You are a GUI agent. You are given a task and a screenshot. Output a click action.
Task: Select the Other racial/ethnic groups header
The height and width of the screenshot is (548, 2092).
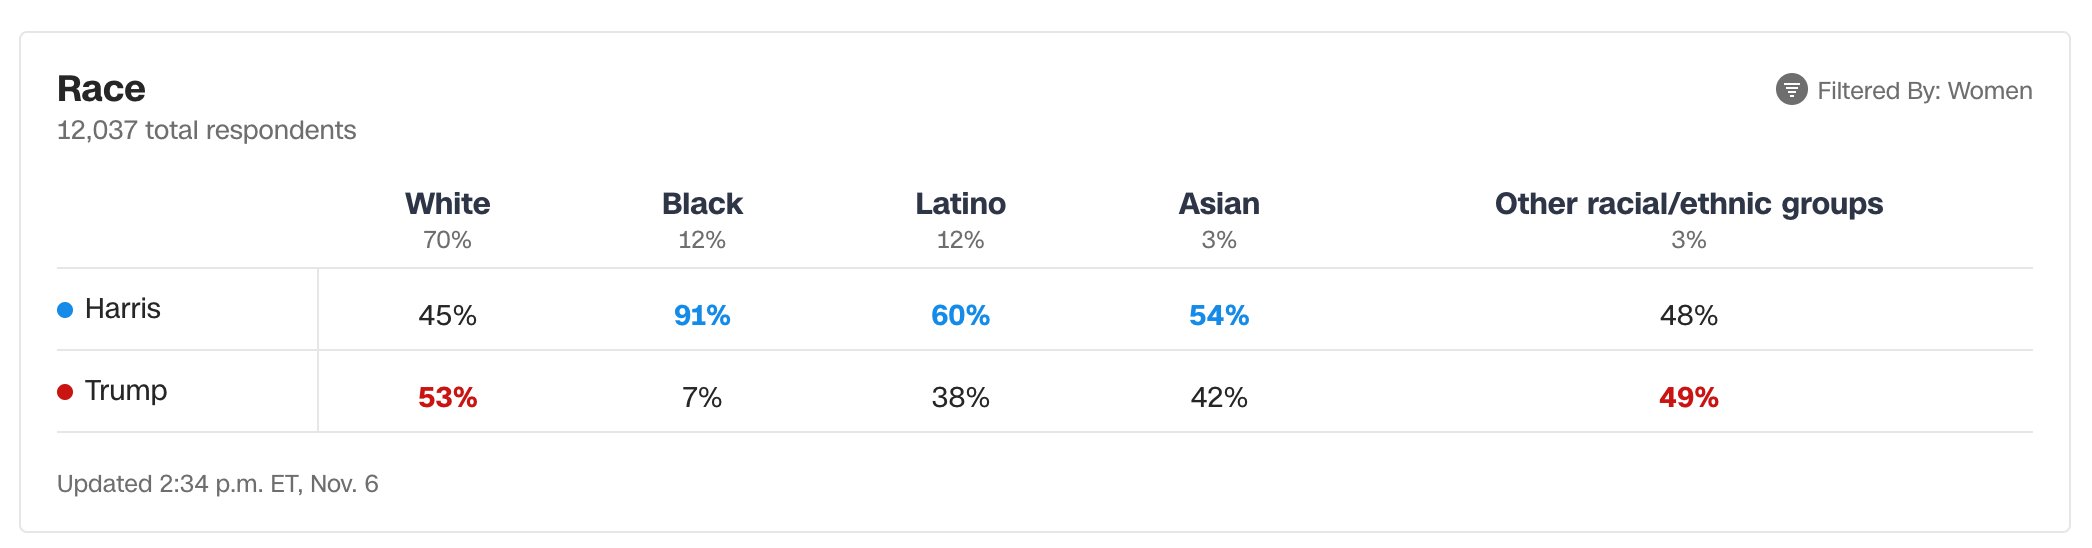click(x=1688, y=204)
